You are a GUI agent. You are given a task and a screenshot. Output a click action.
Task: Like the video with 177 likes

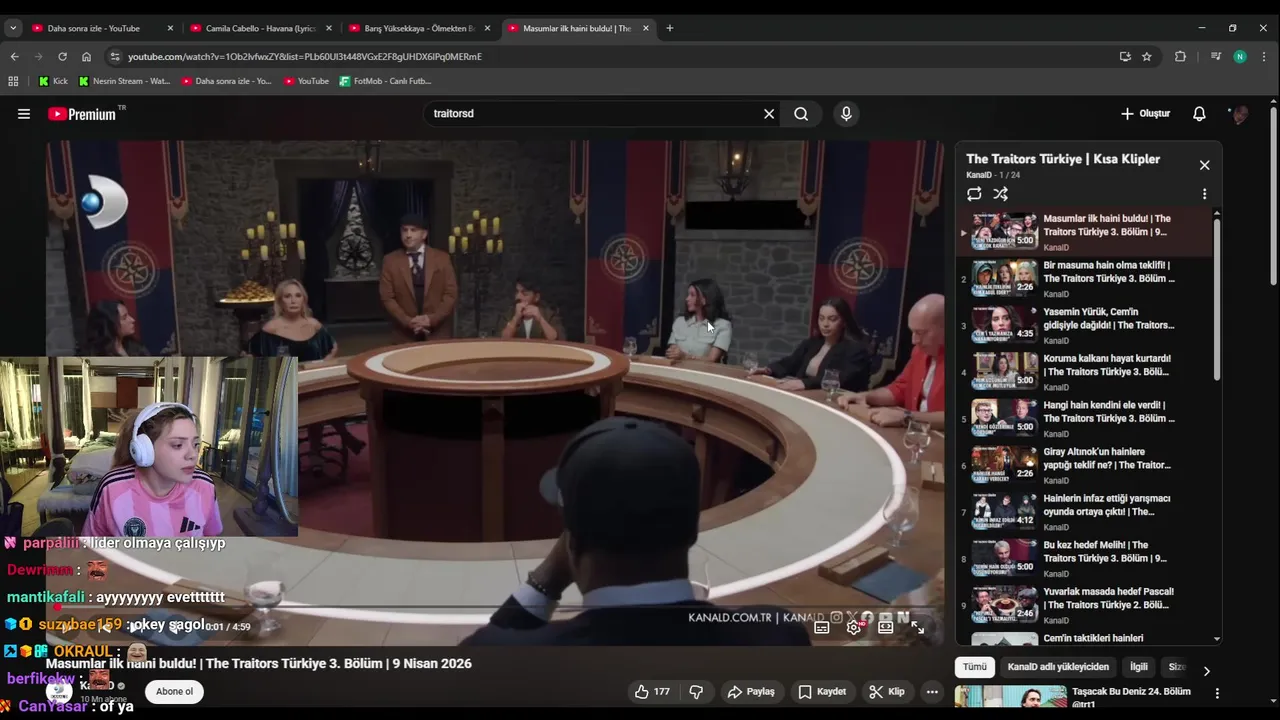click(652, 691)
